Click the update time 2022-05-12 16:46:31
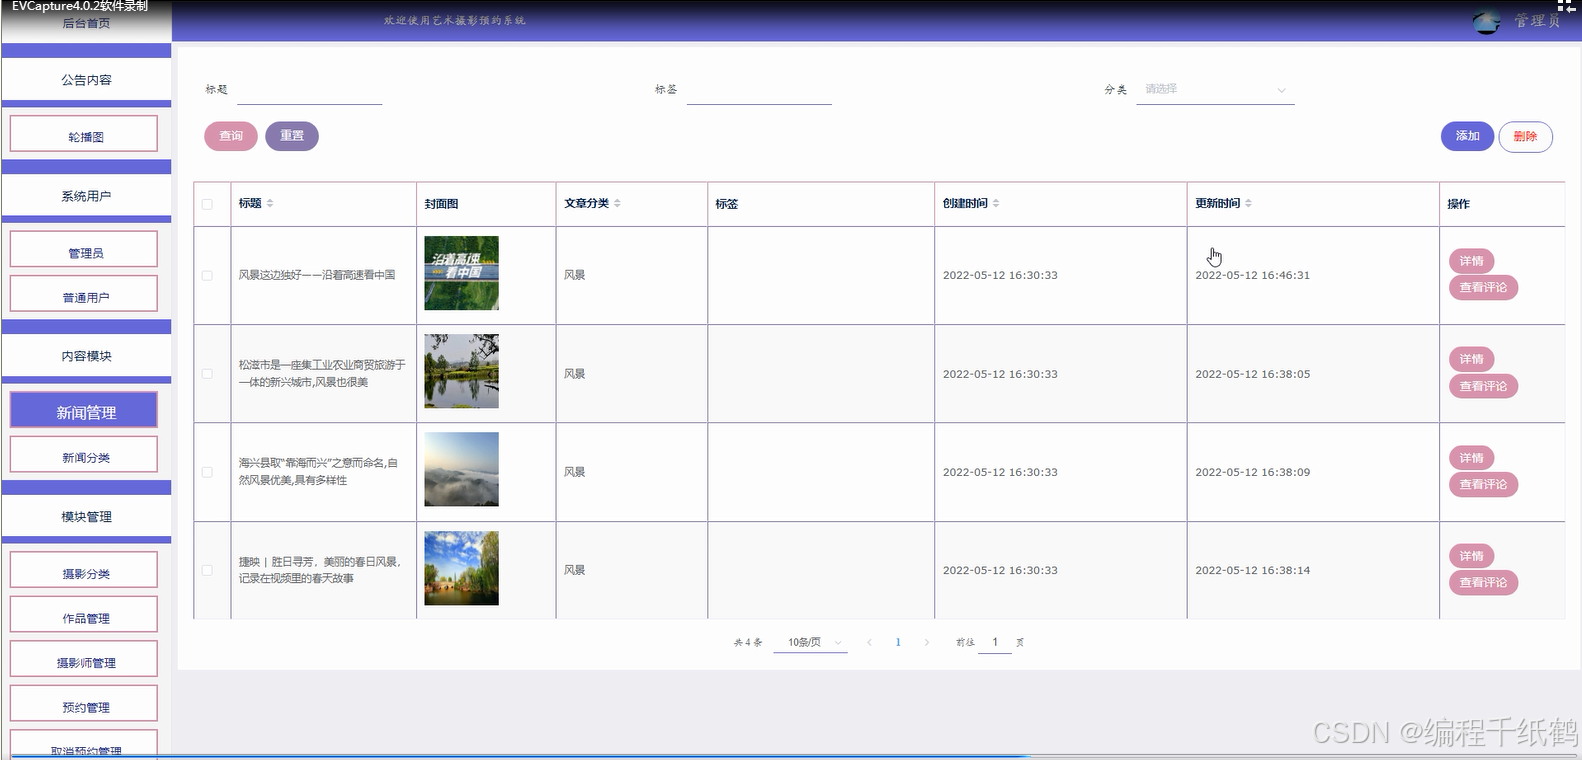 pyautogui.click(x=1252, y=275)
